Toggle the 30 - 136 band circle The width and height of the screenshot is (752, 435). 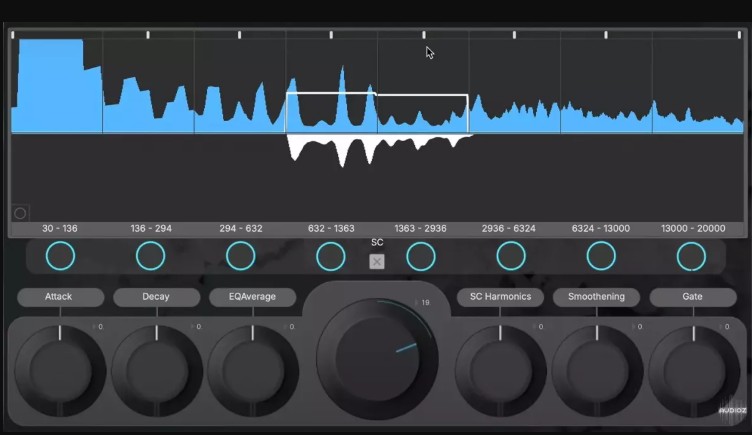coord(60,256)
